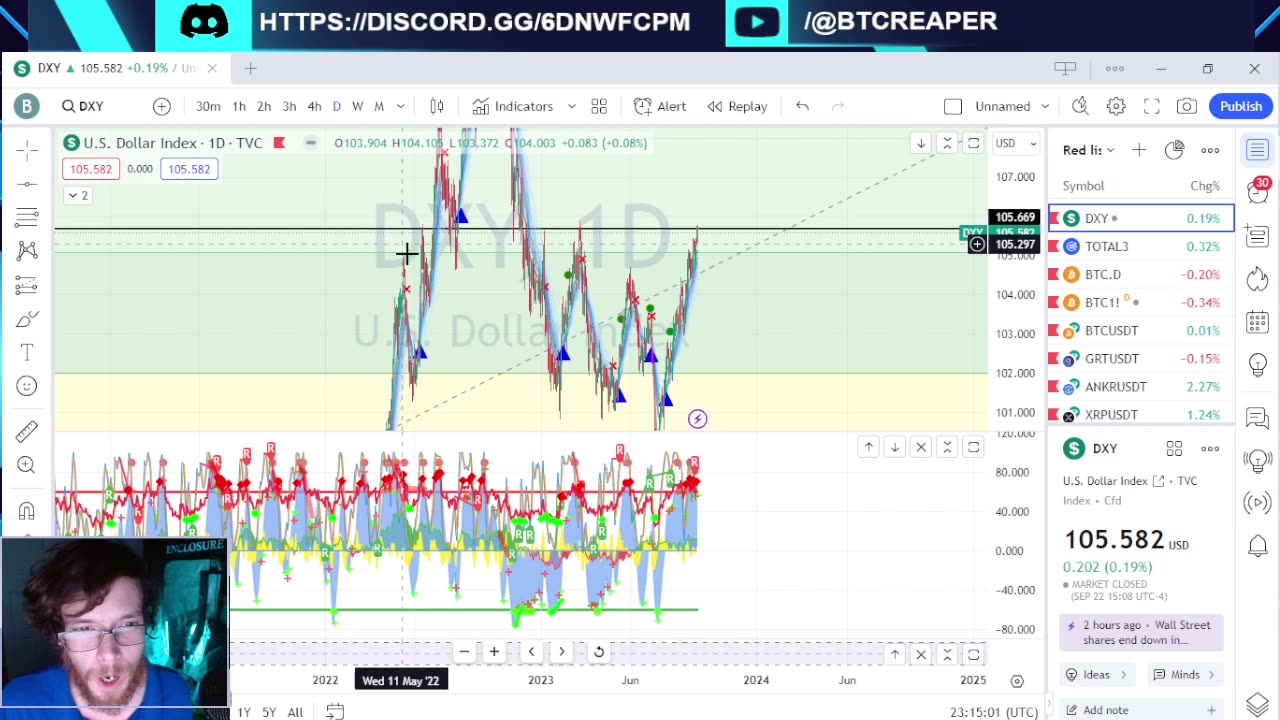
Task: Open DXY details more options menu
Action: pos(1210,448)
